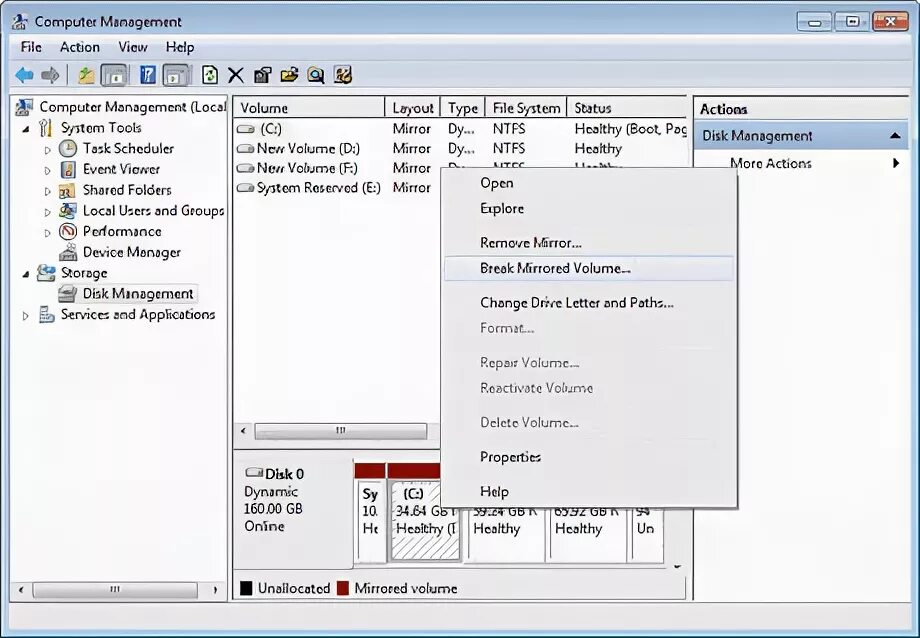Image resolution: width=920 pixels, height=638 pixels.
Task: Click the (C:) 34.64 GB partition block
Action: 425,520
